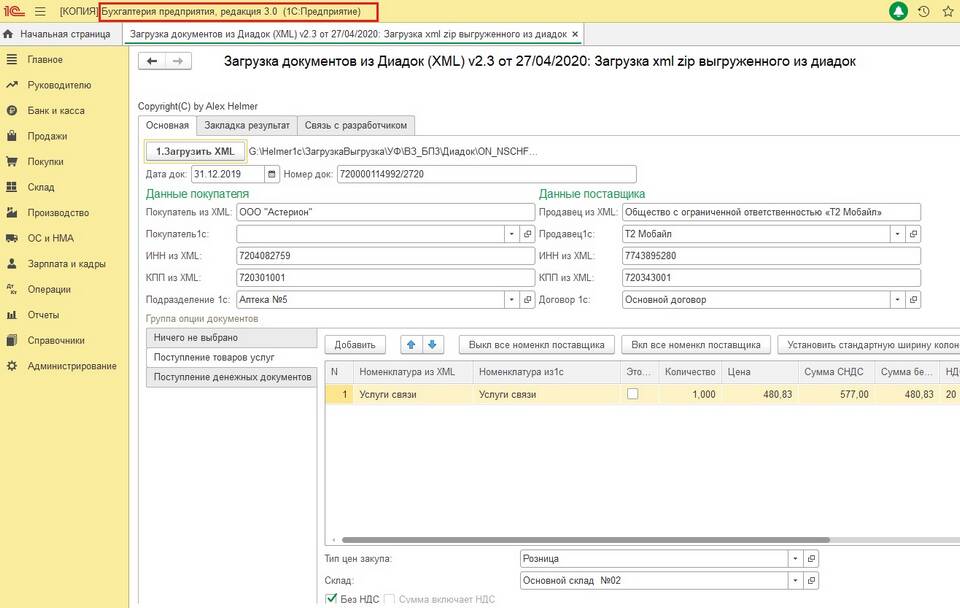Click Выкл все номенкл поставщика
The width and height of the screenshot is (960, 608).
click(x=536, y=345)
